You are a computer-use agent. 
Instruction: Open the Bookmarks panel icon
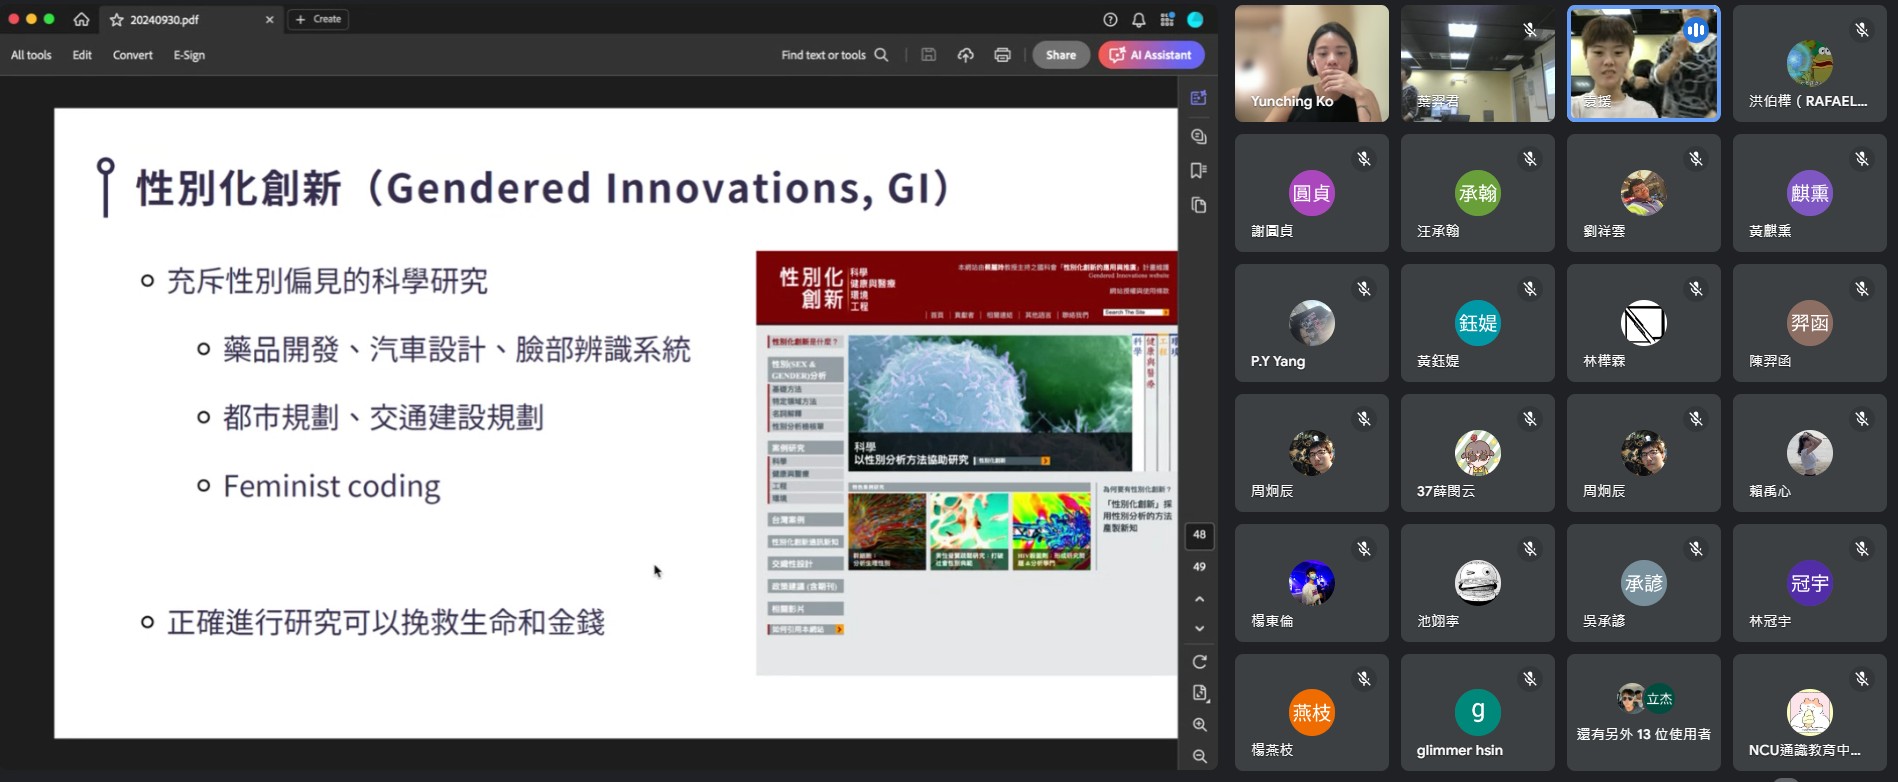pos(1198,171)
